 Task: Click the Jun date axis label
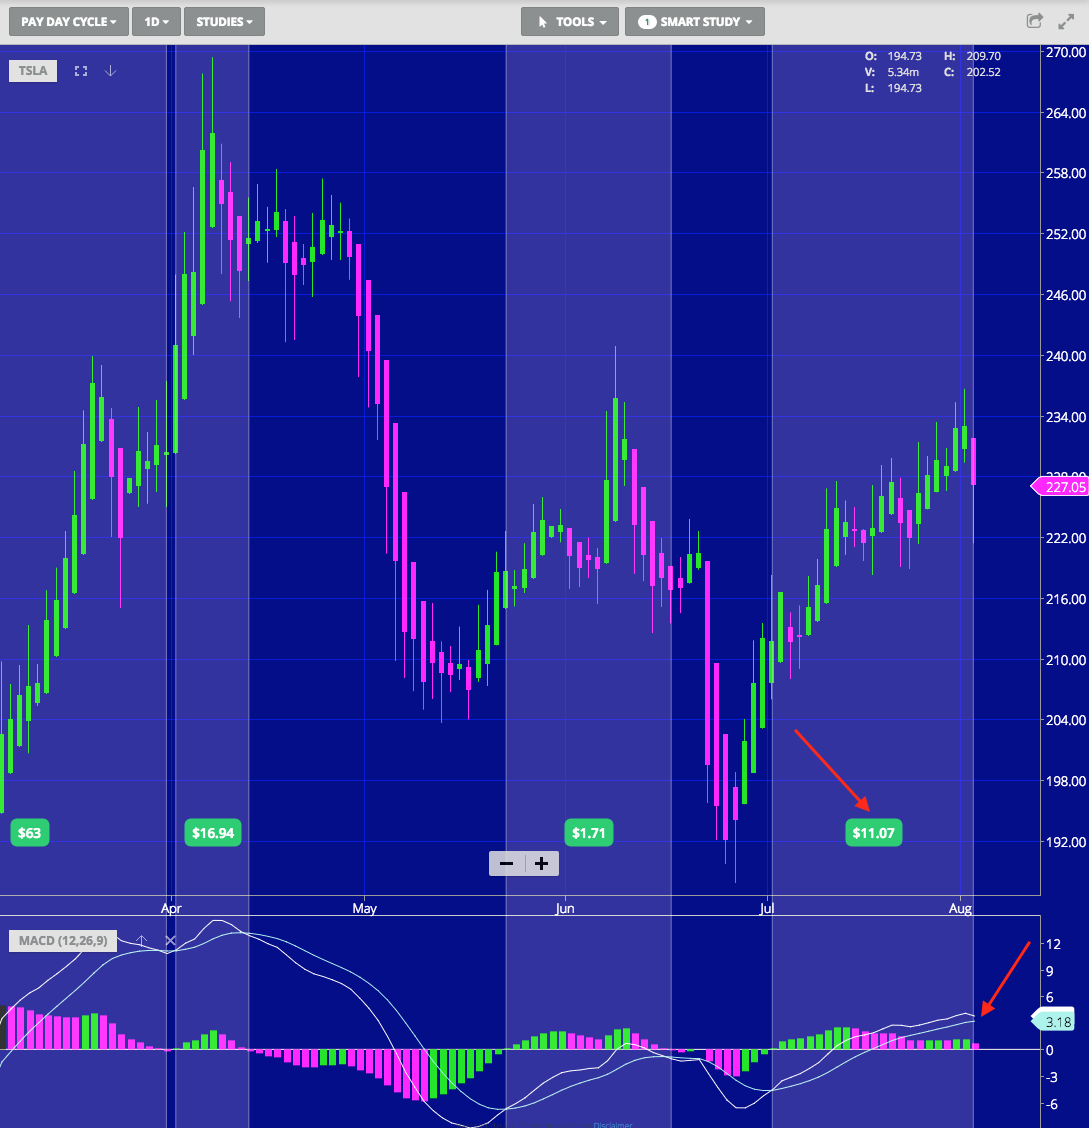[x=565, y=908]
